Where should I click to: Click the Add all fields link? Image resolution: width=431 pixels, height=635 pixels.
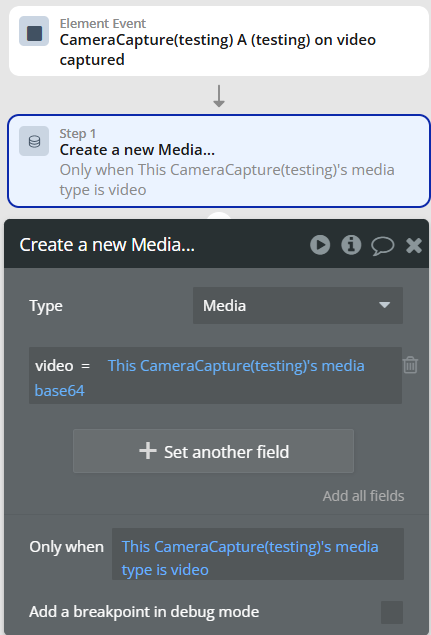(363, 496)
